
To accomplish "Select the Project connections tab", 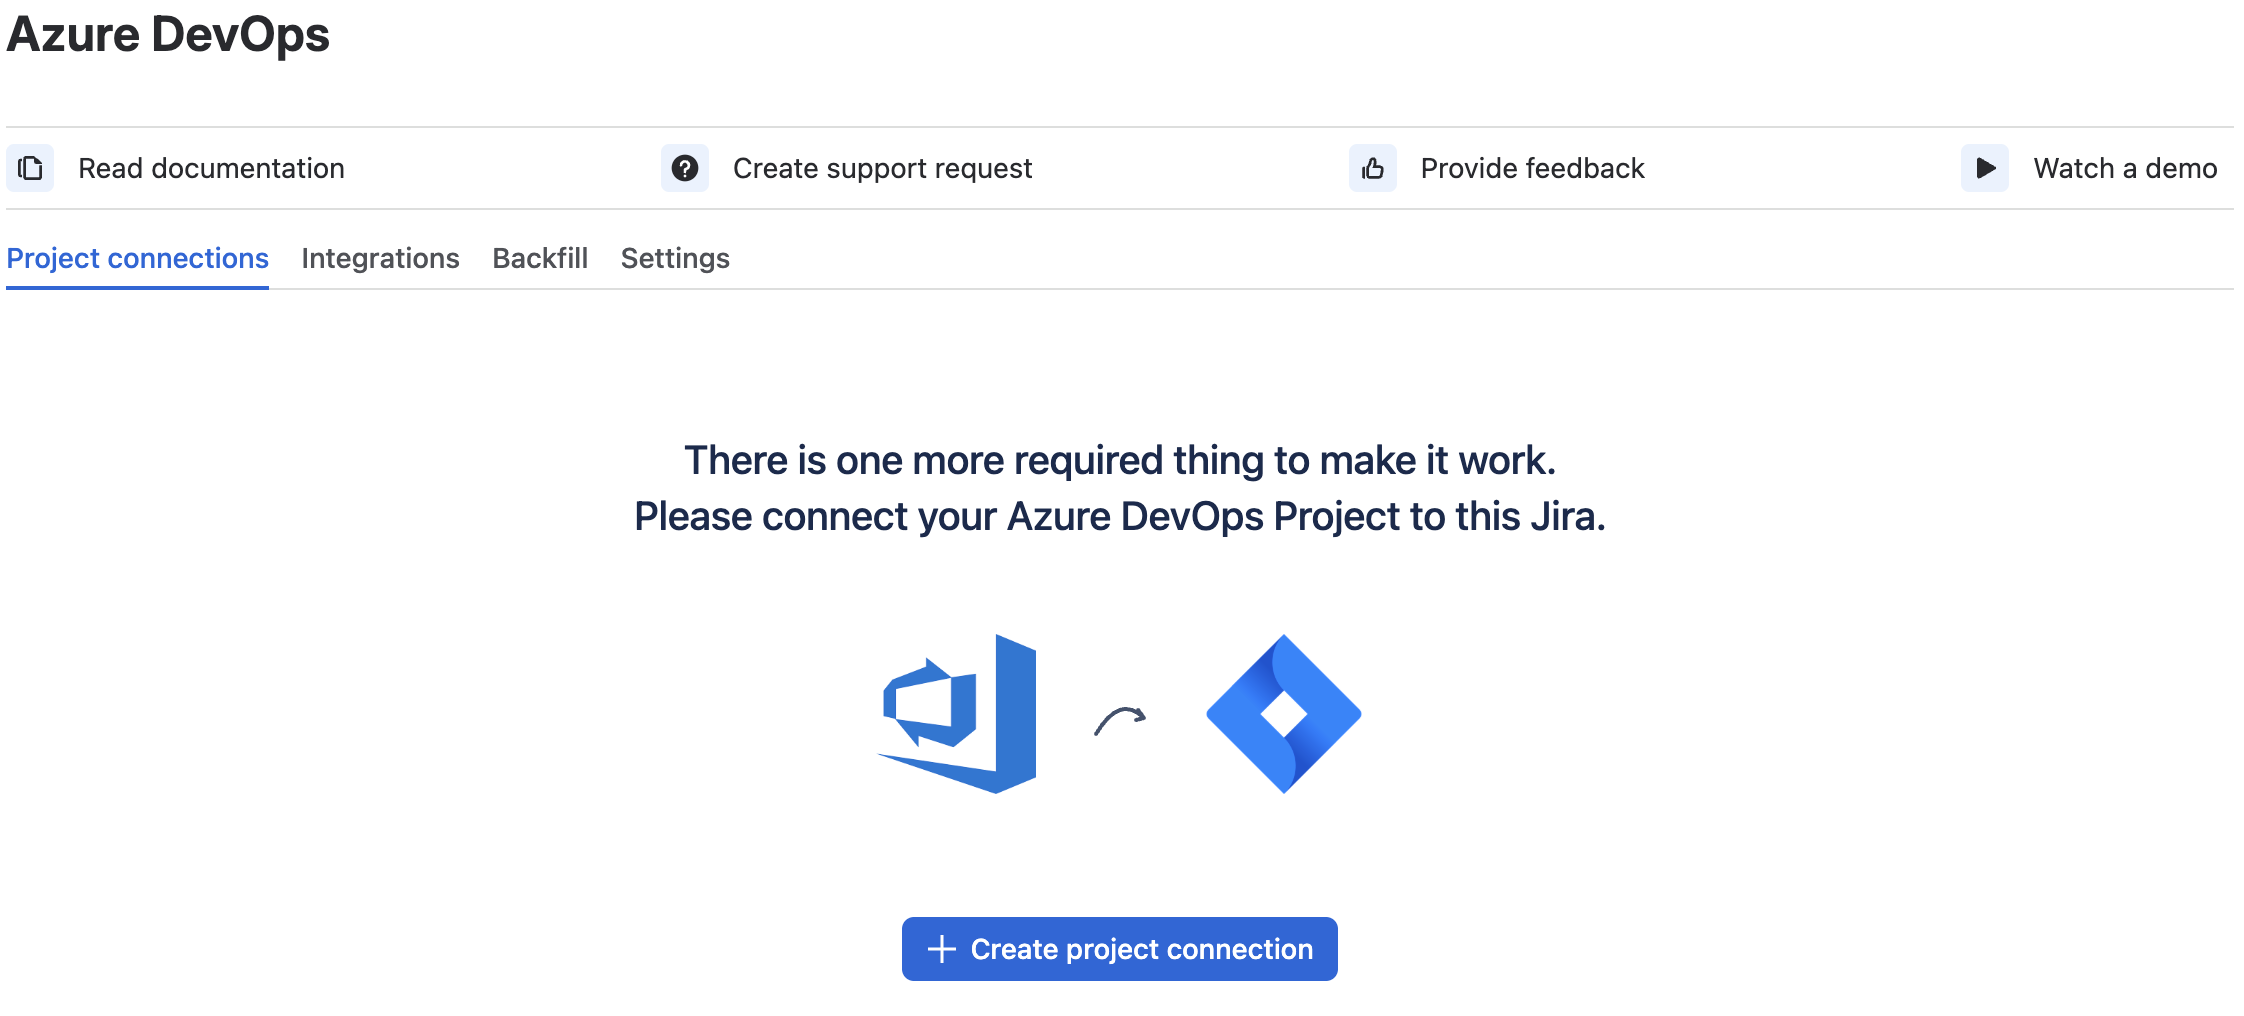I will coord(138,258).
